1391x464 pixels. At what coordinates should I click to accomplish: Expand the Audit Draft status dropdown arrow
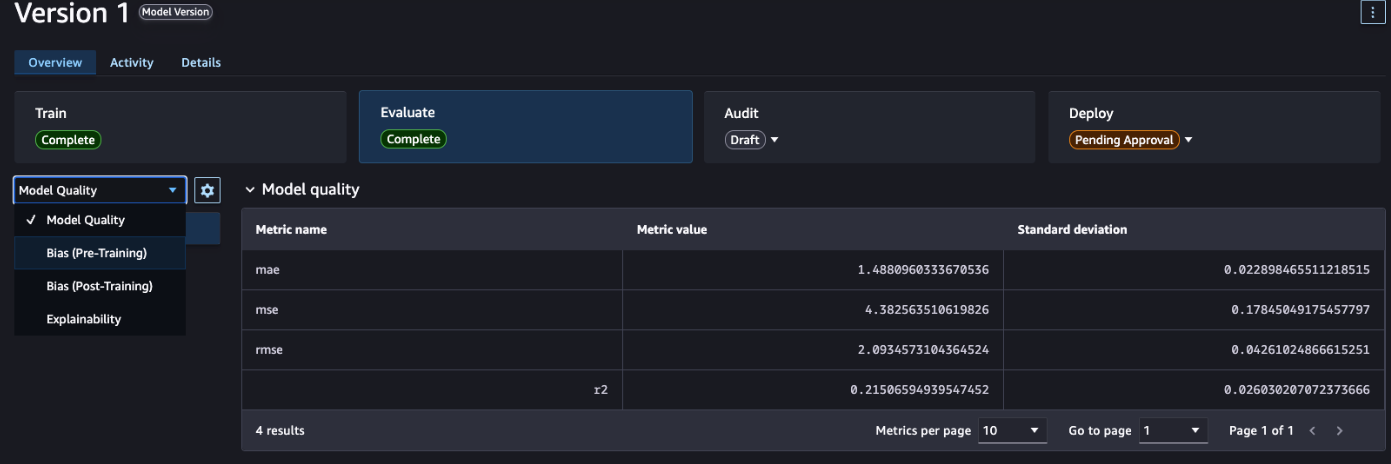click(x=774, y=140)
